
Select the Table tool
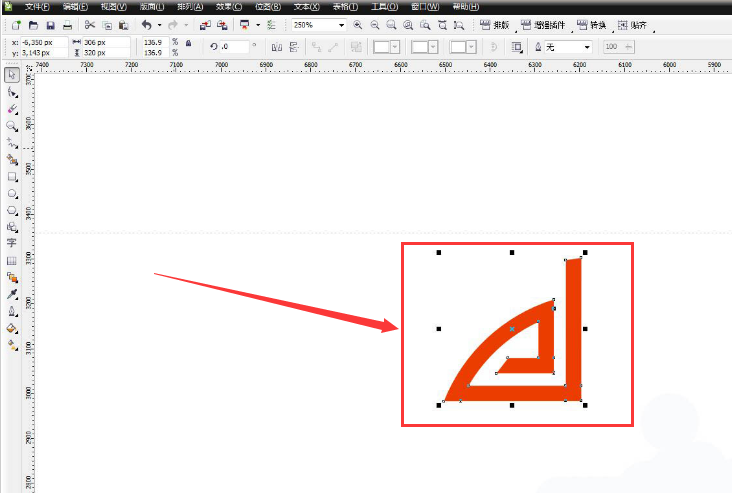(x=12, y=261)
